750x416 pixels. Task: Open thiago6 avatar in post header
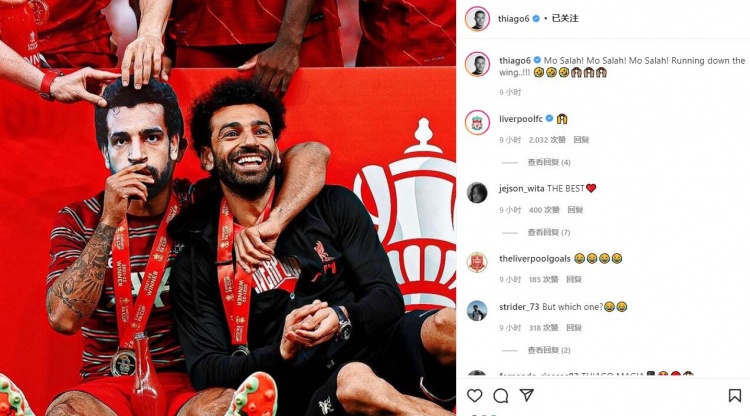477,19
